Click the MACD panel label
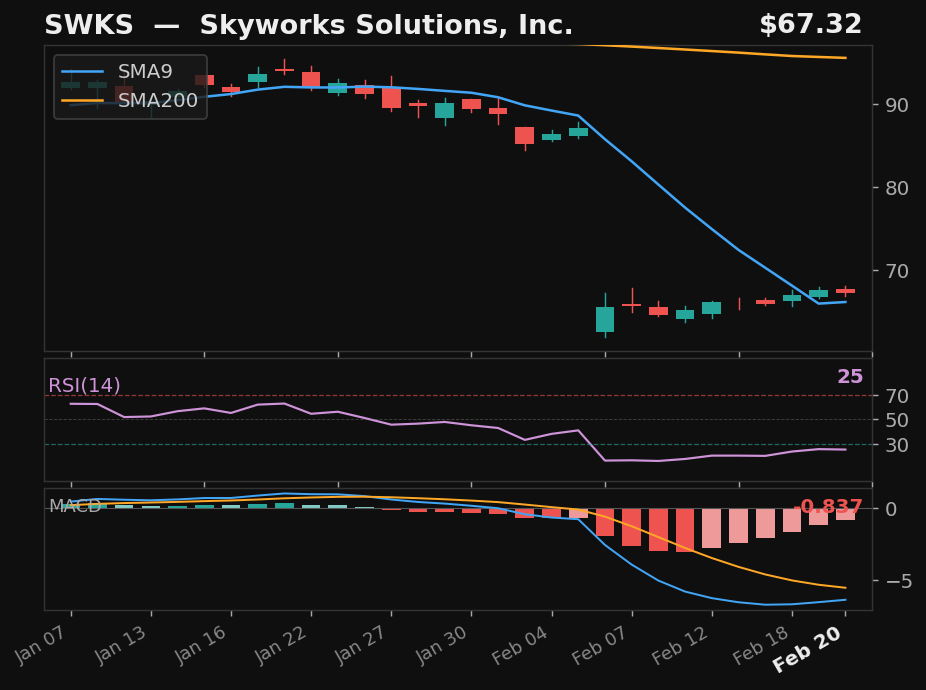This screenshot has height=690, width=926. pyautogui.click(x=75, y=506)
